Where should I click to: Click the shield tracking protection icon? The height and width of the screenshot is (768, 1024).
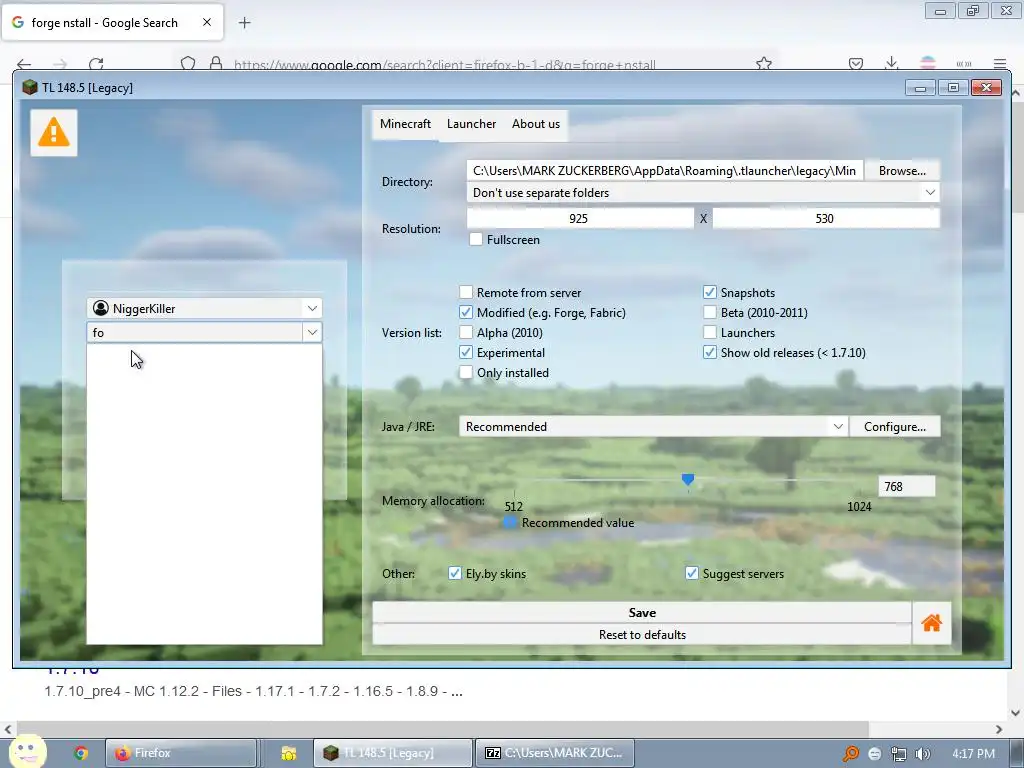click(188, 64)
